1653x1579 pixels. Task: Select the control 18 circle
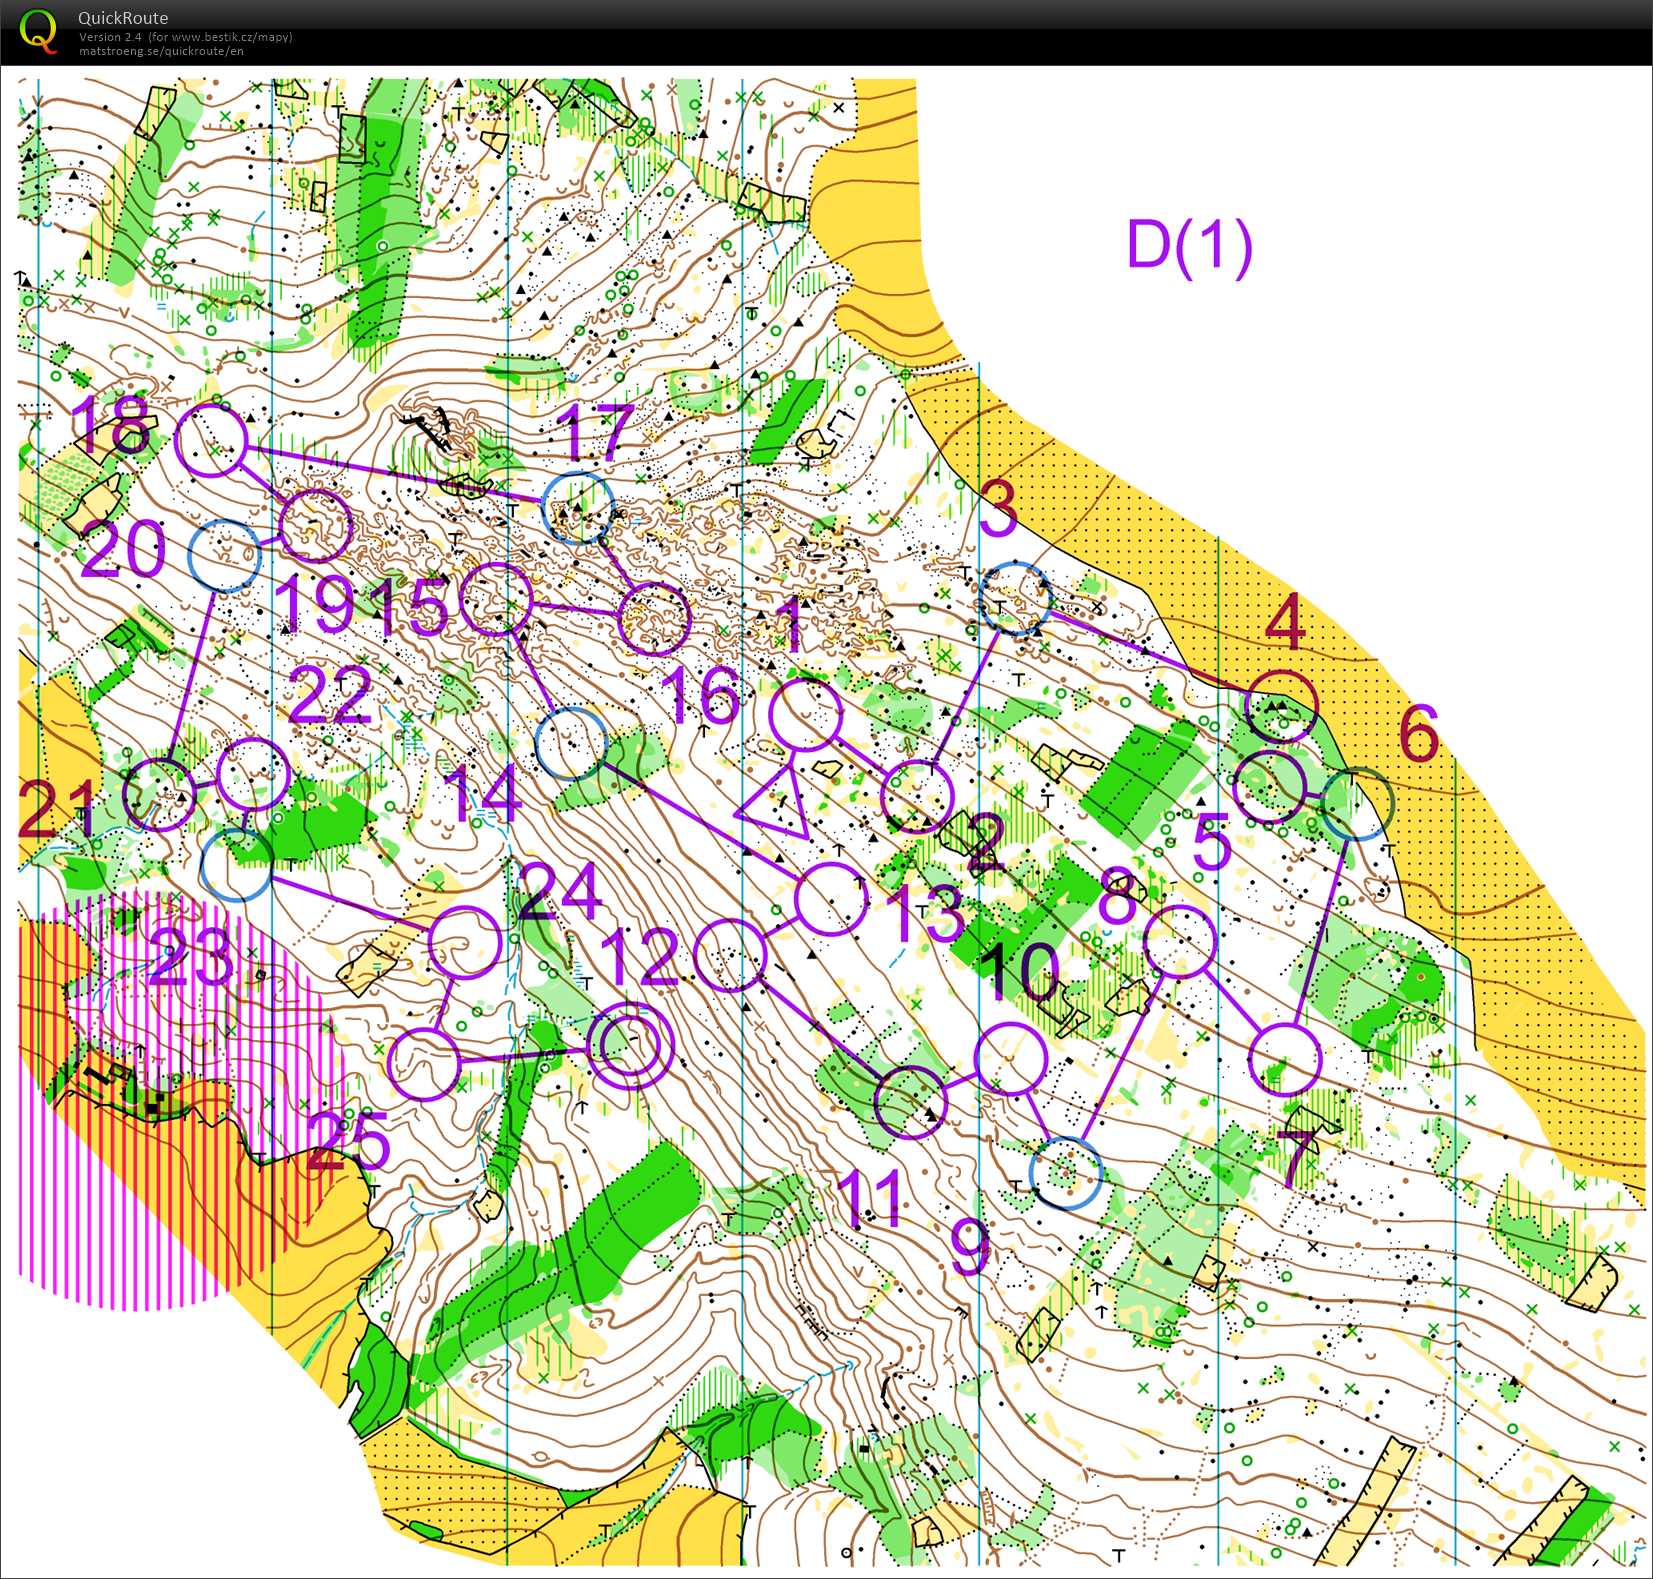coord(211,439)
